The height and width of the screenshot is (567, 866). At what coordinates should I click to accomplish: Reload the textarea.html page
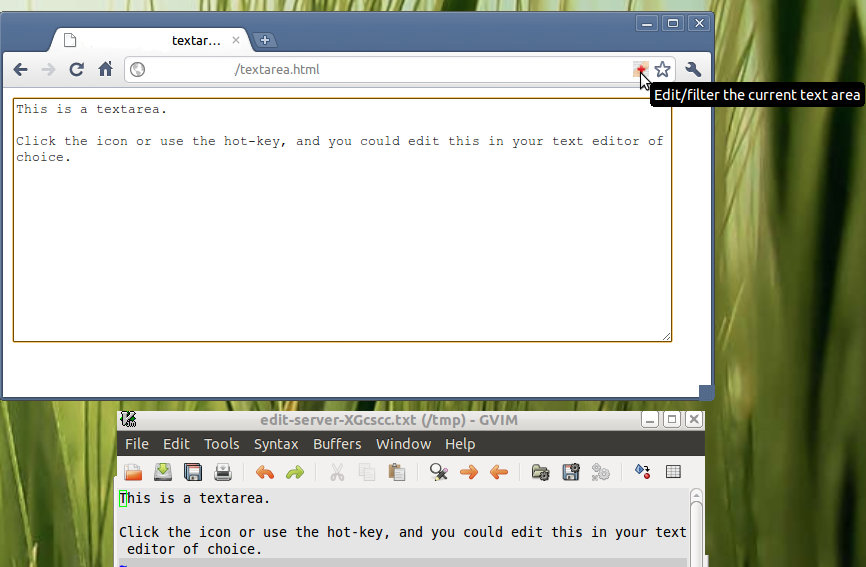click(77, 70)
